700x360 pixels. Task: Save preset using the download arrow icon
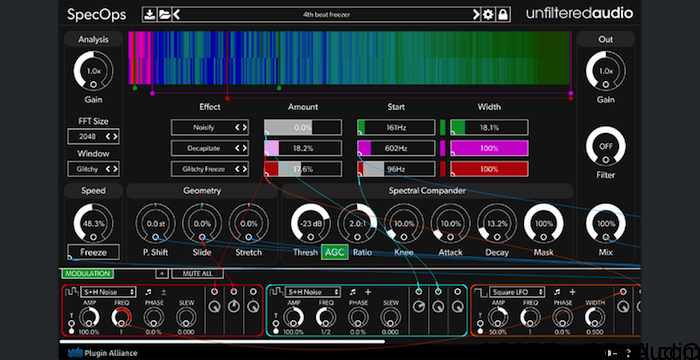tap(149, 14)
